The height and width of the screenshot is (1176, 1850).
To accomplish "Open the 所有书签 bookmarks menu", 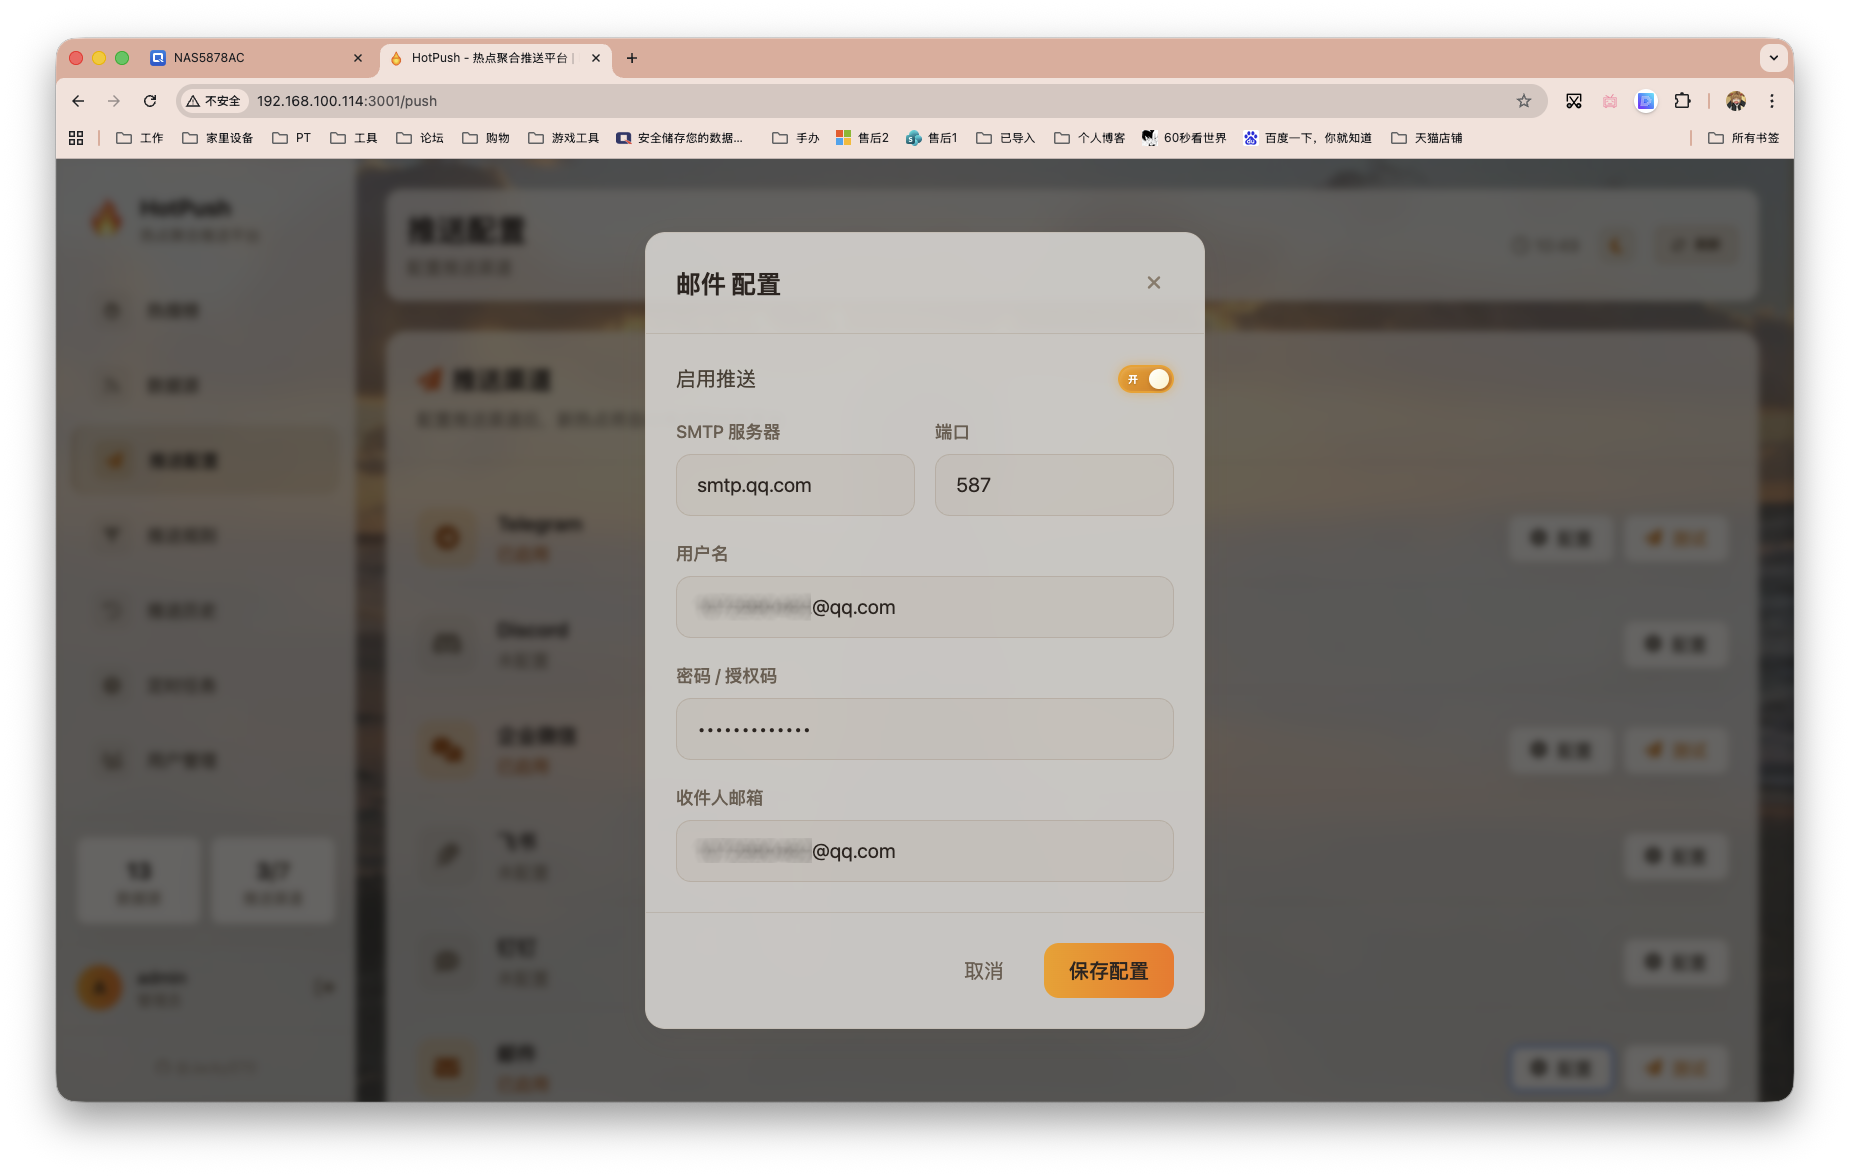I will click(1744, 137).
